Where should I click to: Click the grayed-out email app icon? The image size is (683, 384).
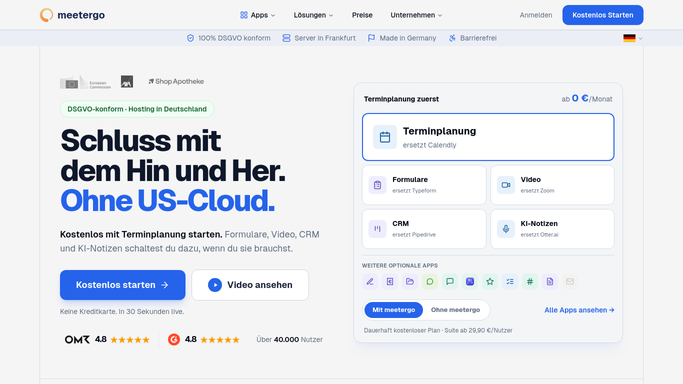pos(570,282)
